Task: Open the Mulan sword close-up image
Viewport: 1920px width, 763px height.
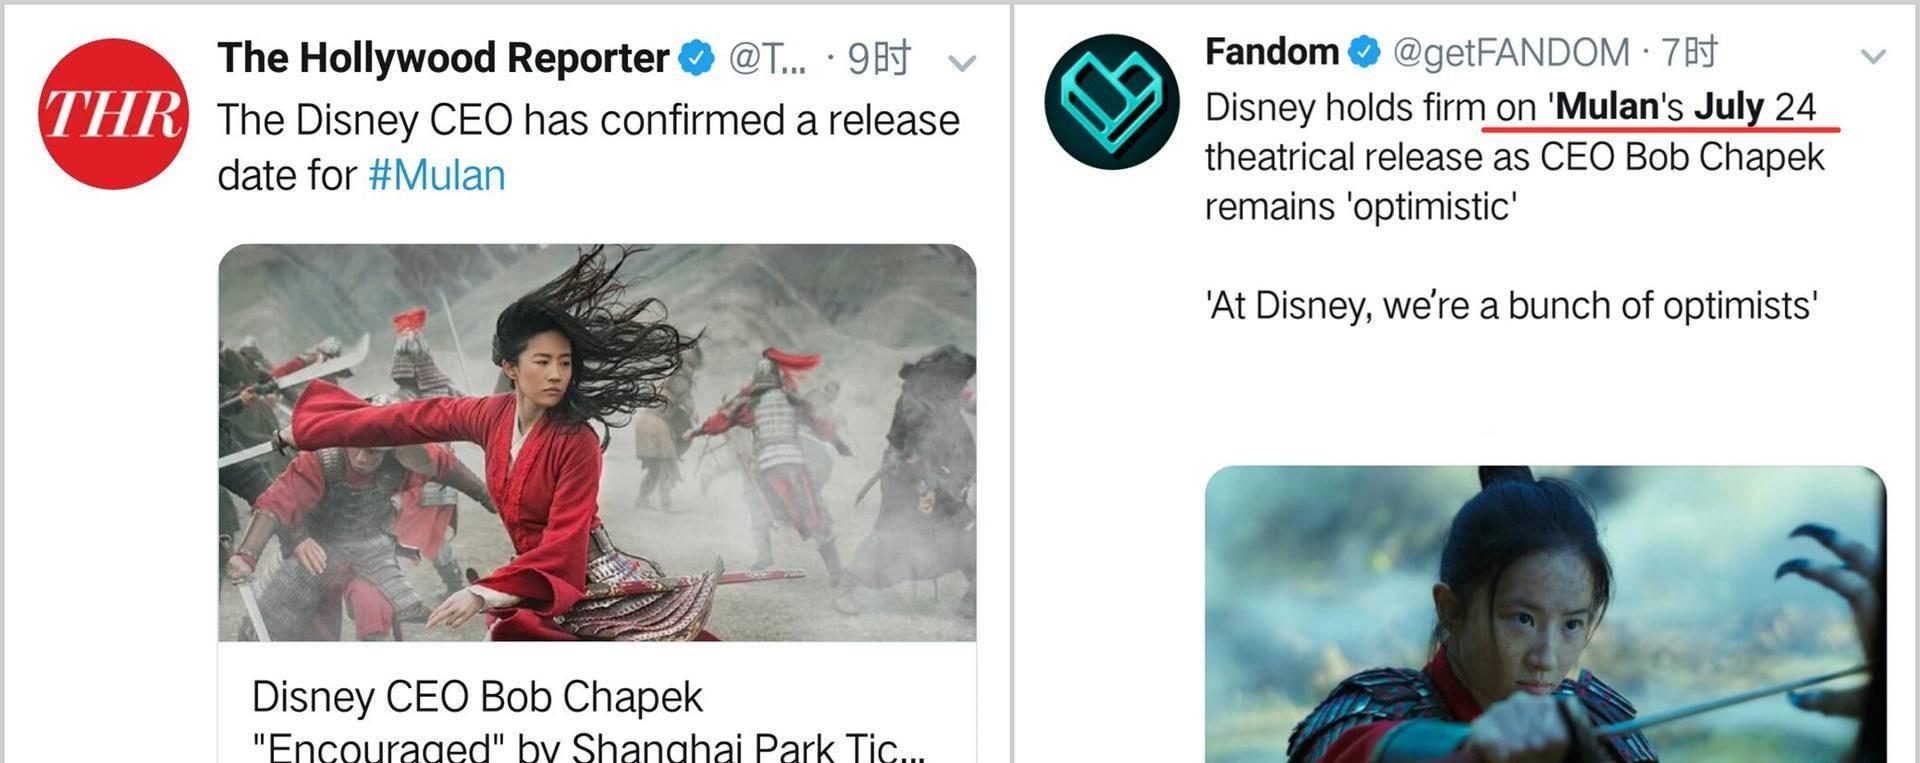Action: 1545,614
